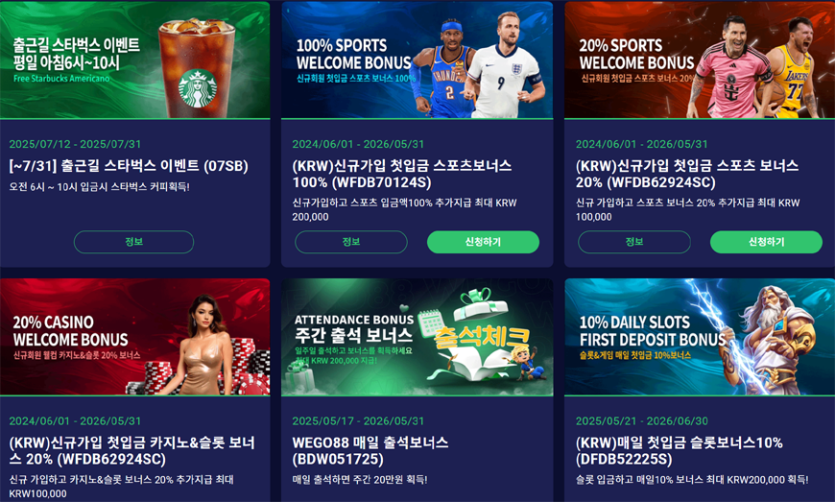Open the Attendance Bonus 출석체크 banner
The height and width of the screenshot is (502, 835).
coord(417,336)
